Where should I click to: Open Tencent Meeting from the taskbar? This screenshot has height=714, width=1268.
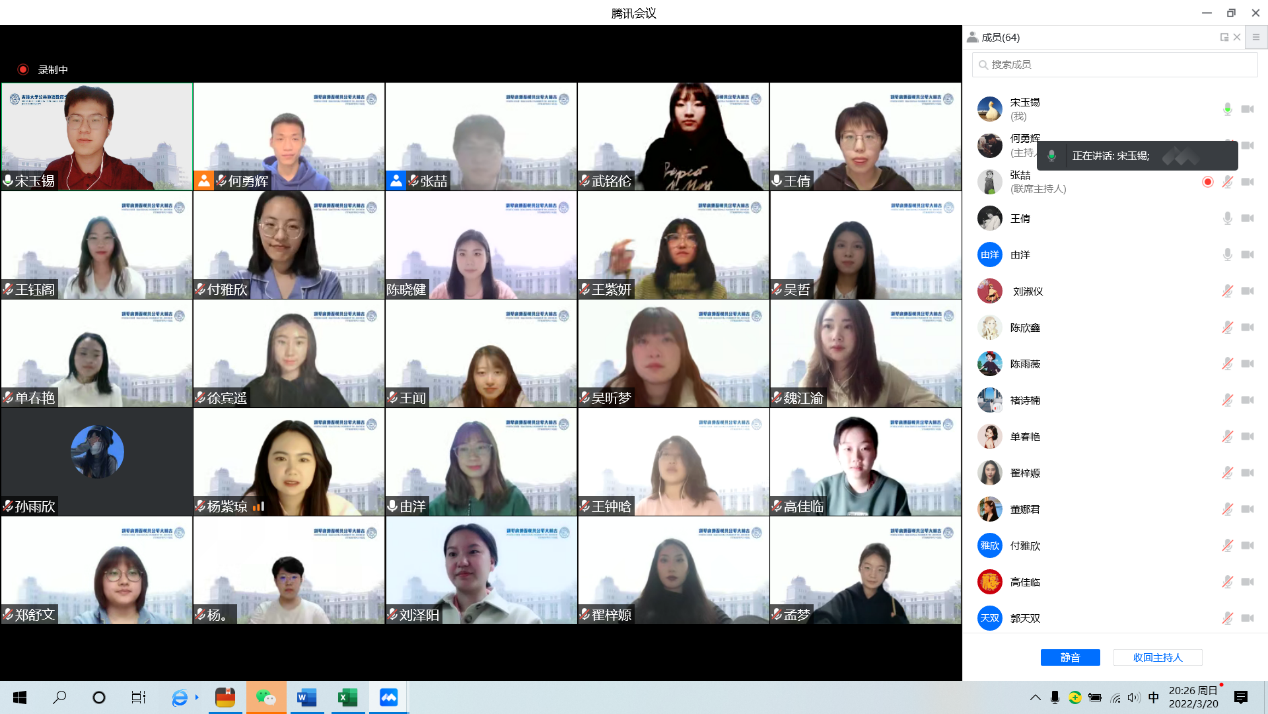(x=388, y=697)
